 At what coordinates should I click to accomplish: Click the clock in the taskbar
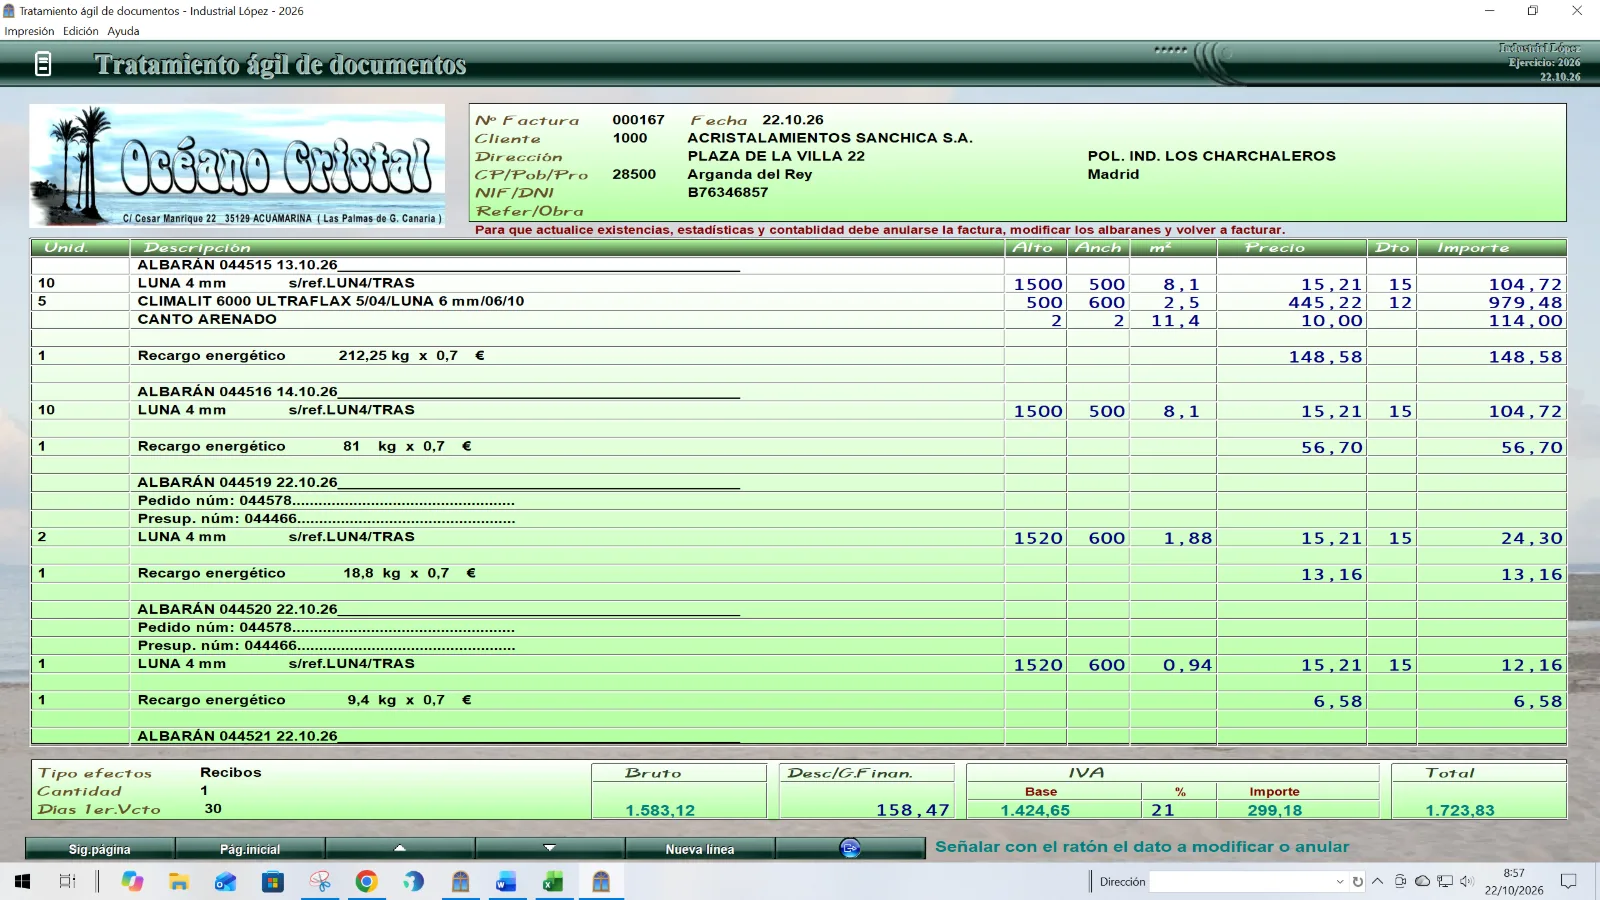click(x=1514, y=881)
